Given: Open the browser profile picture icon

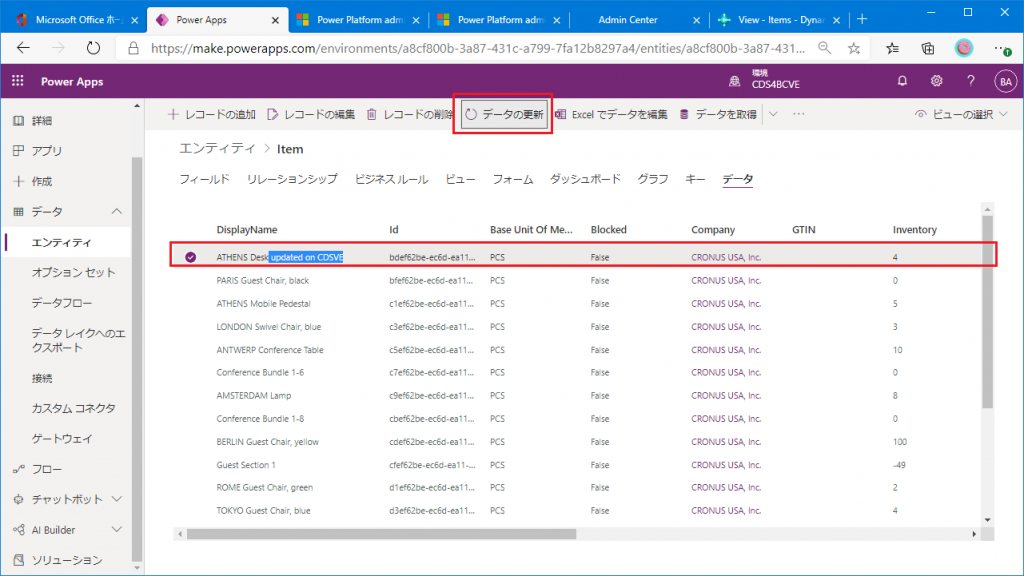Looking at the screenshot, I should [x=964, y=48].
